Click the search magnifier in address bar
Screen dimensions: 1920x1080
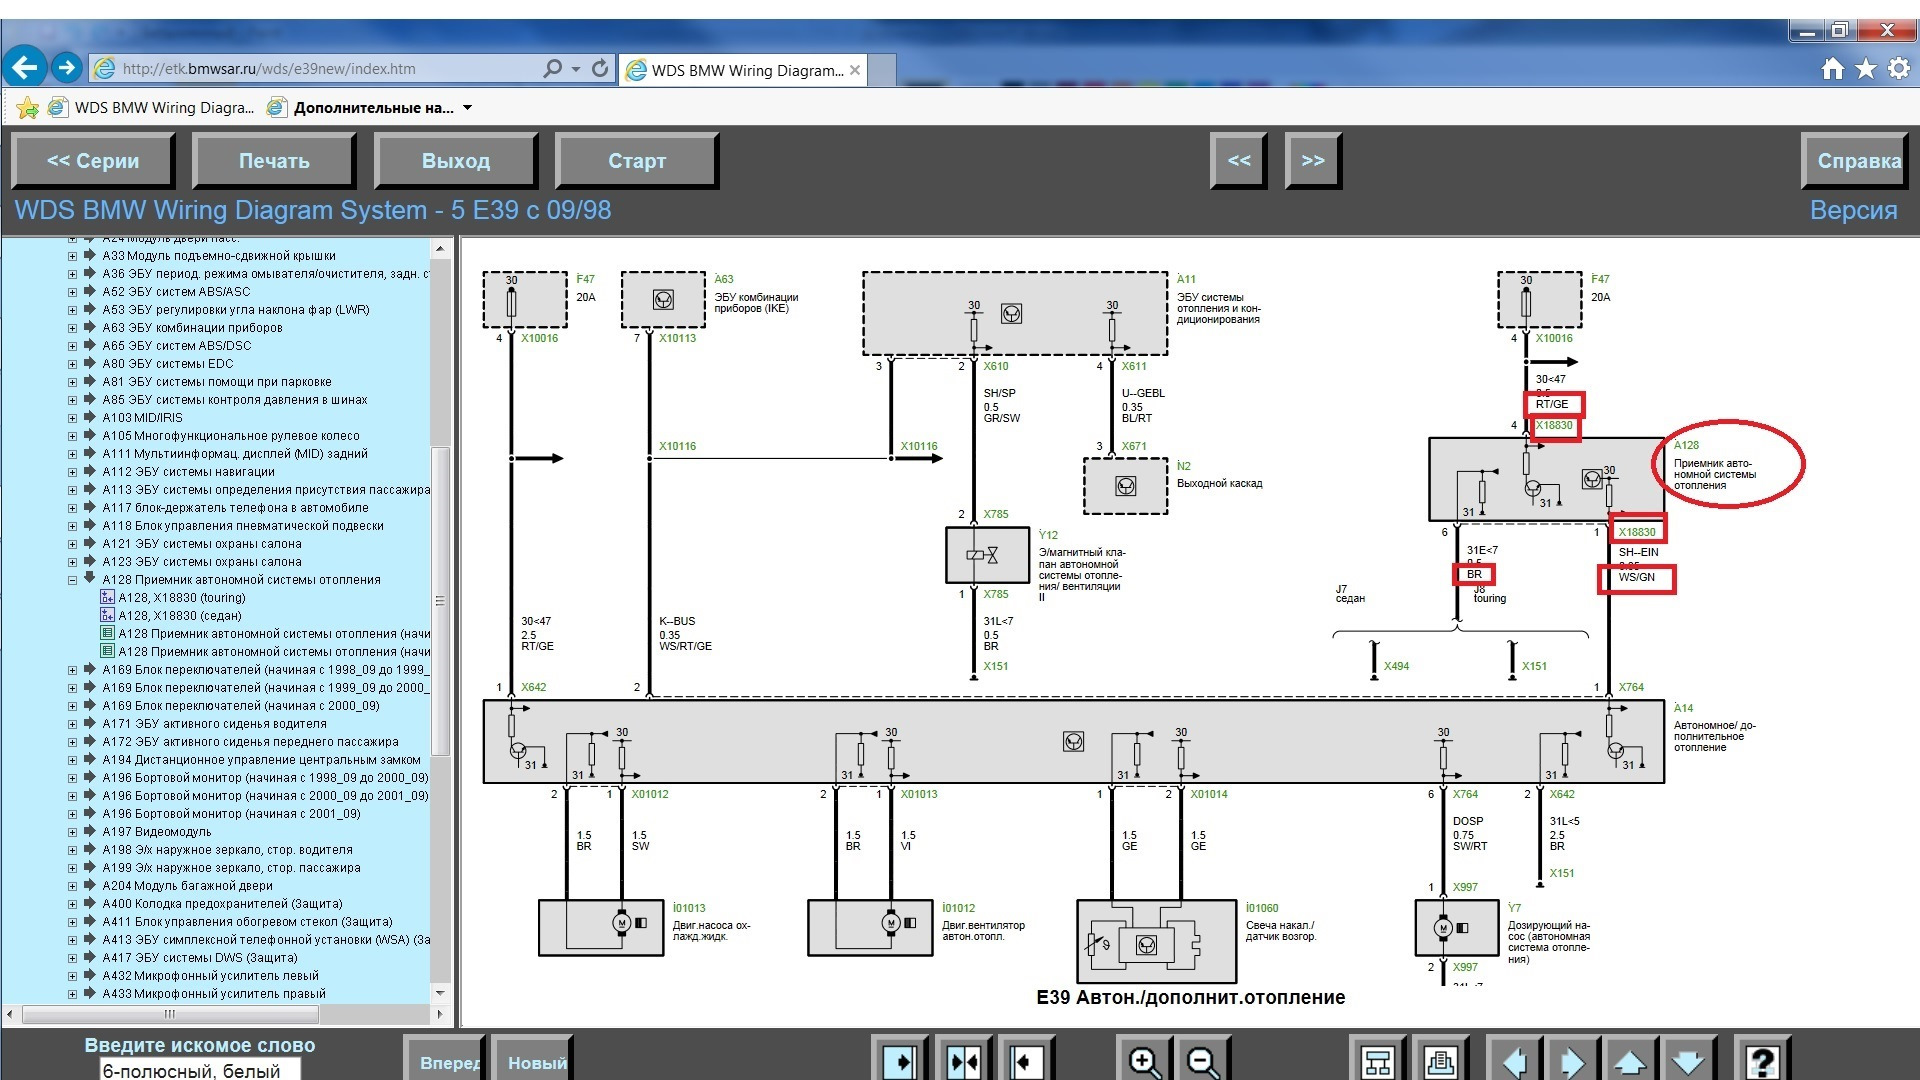pos(552,68)
